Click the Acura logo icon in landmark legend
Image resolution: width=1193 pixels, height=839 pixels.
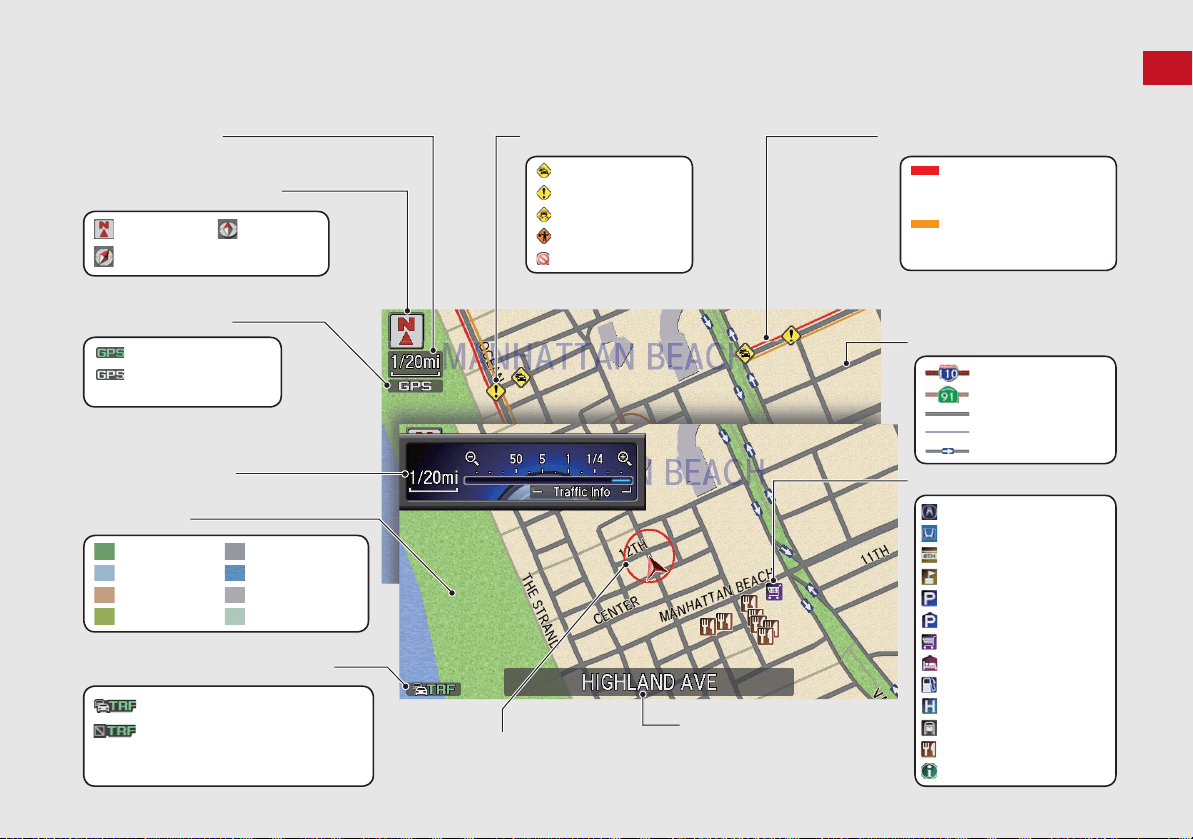pos(929,512)
